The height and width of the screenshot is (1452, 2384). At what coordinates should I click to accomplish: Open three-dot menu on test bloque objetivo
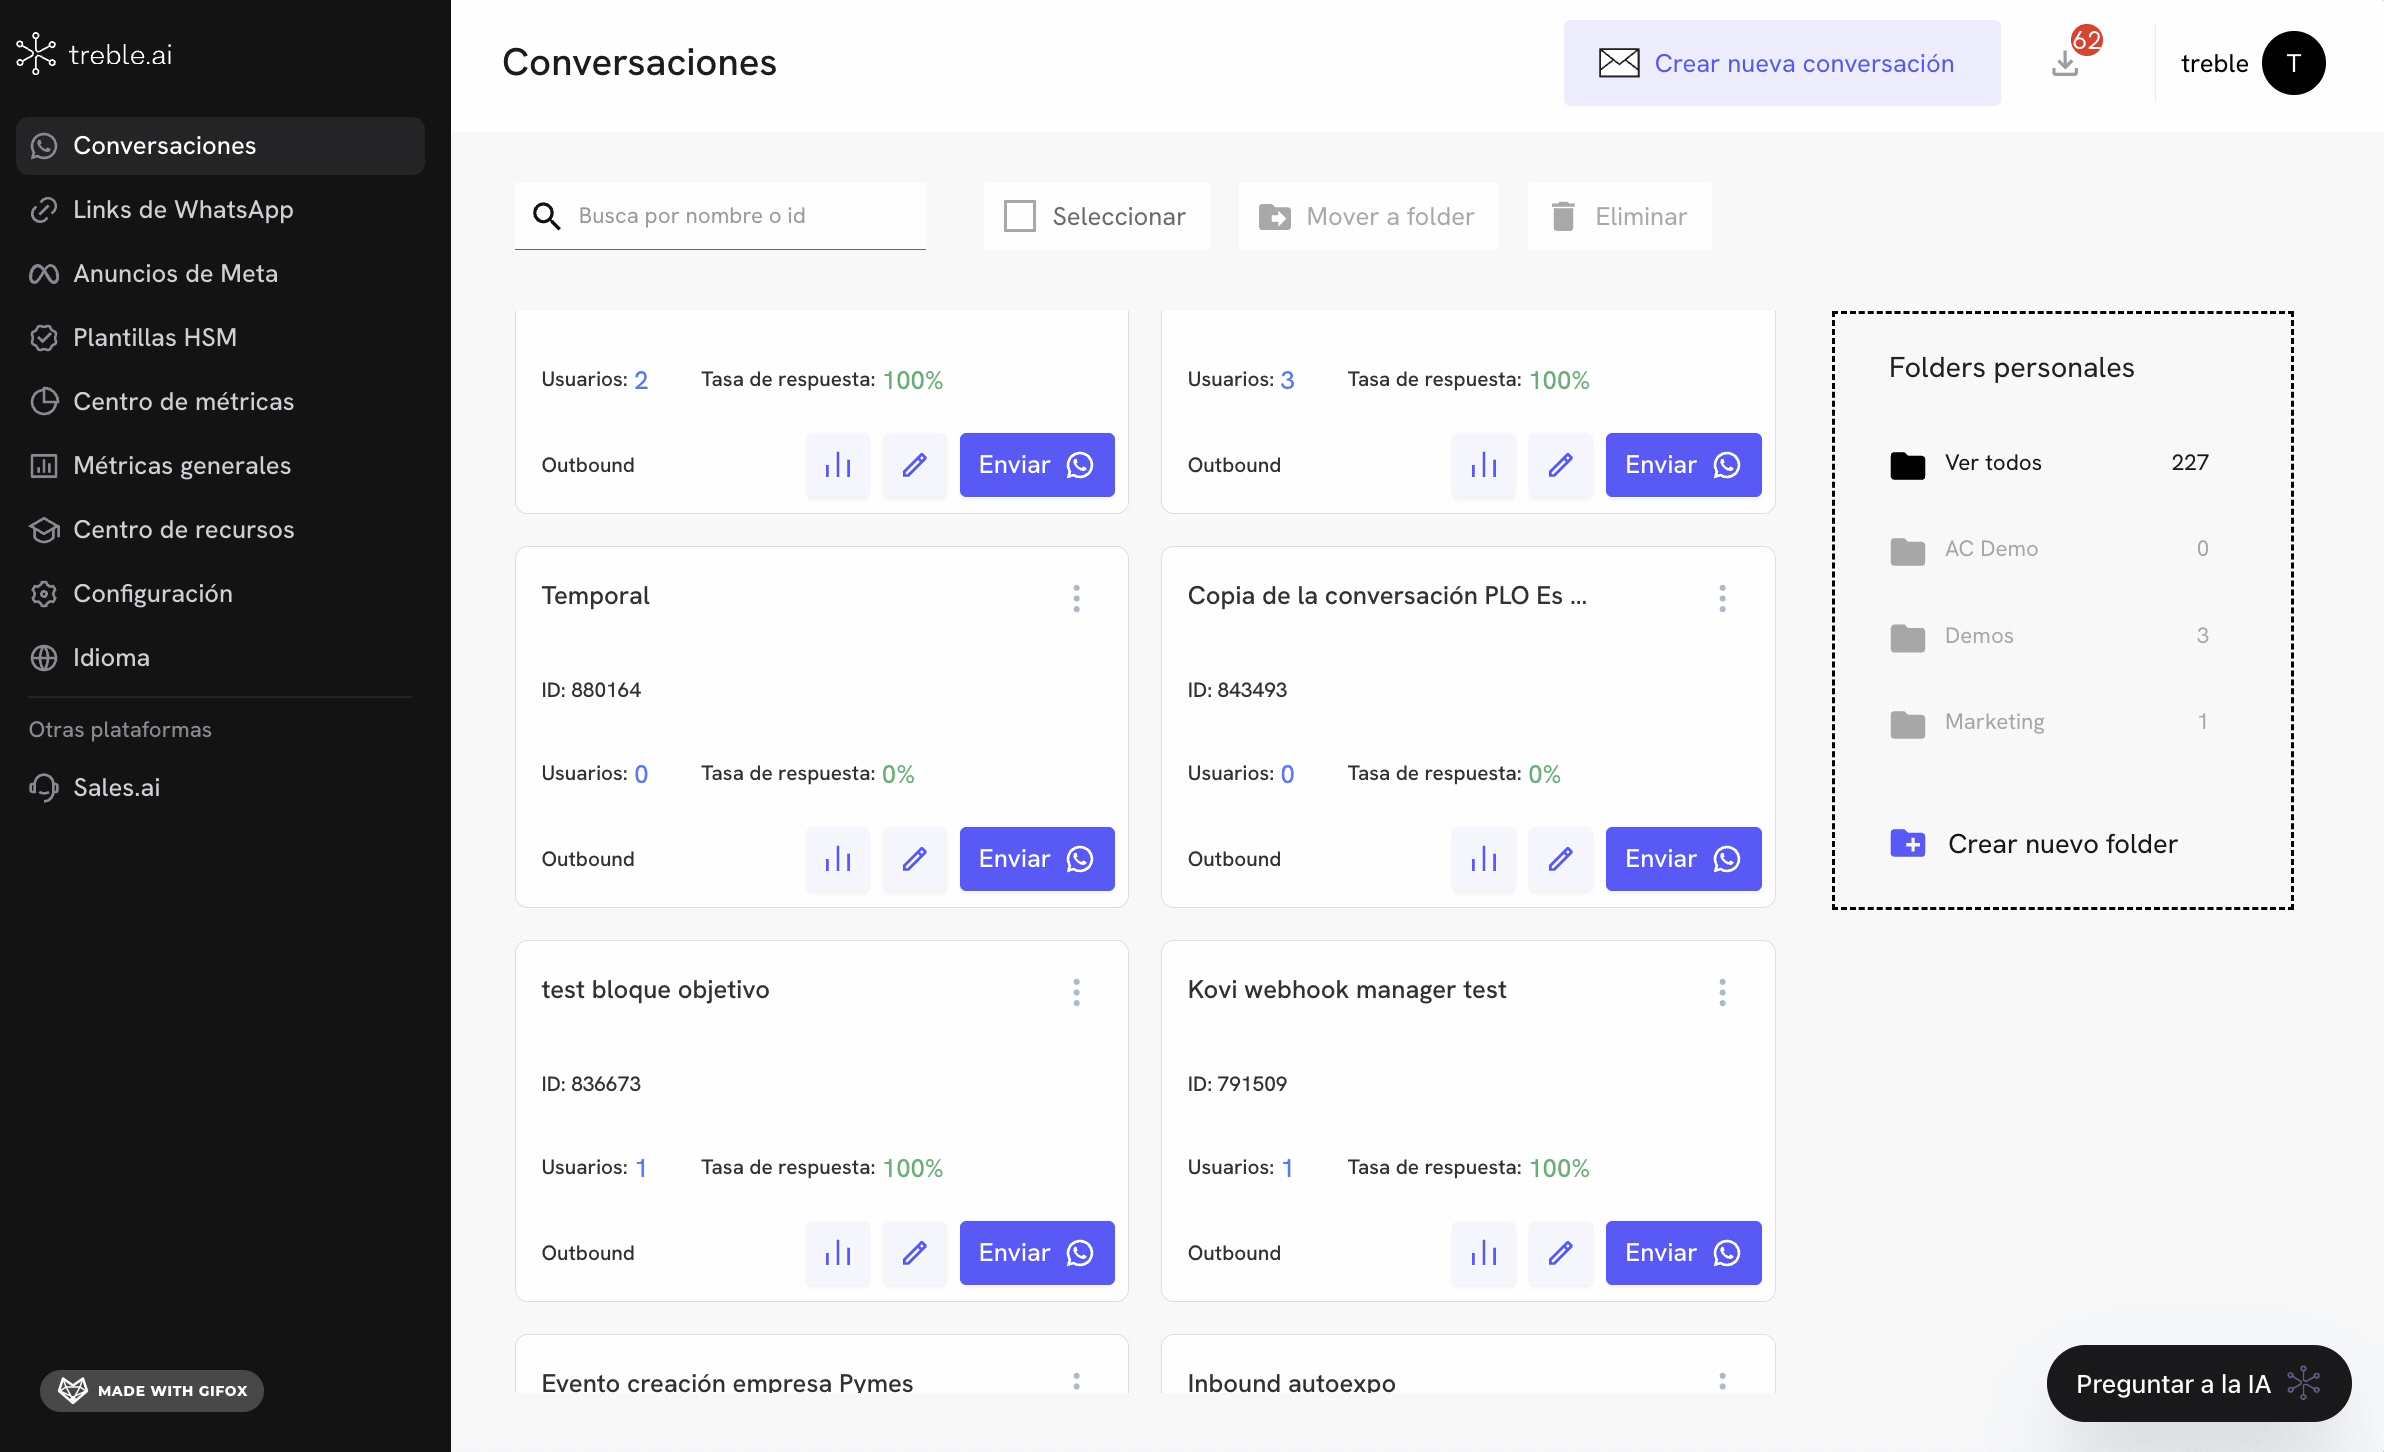coord(1076,992)
